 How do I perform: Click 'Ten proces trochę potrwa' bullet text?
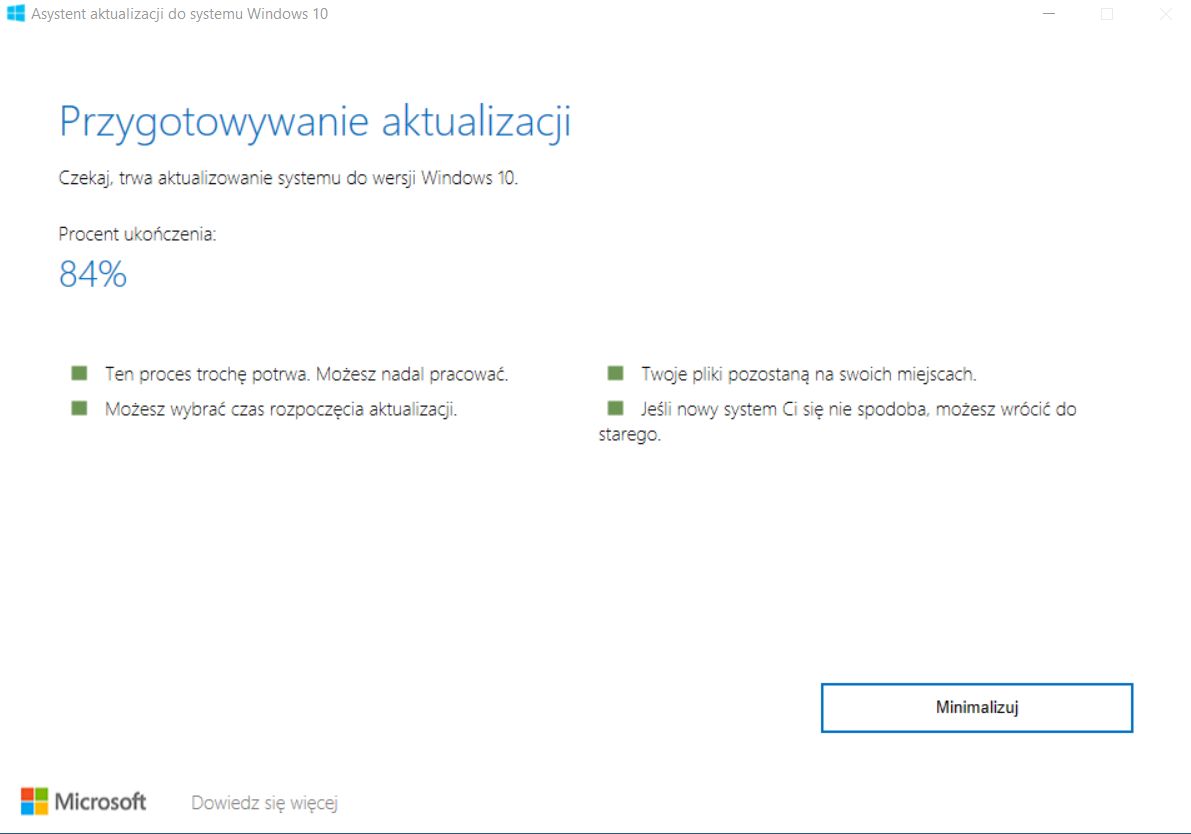coord(307,374)
